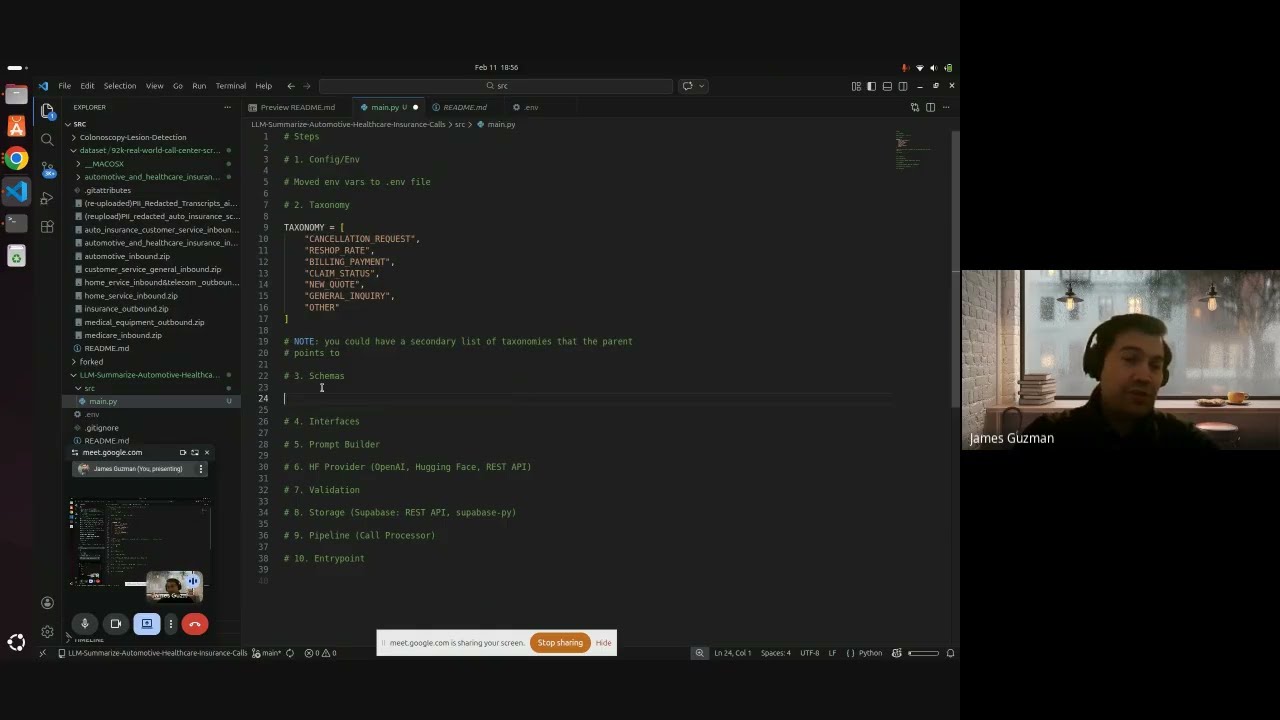
Task: Open the Explorer view in activity bar
Action: pyautogui.click(x=47, y=110)
